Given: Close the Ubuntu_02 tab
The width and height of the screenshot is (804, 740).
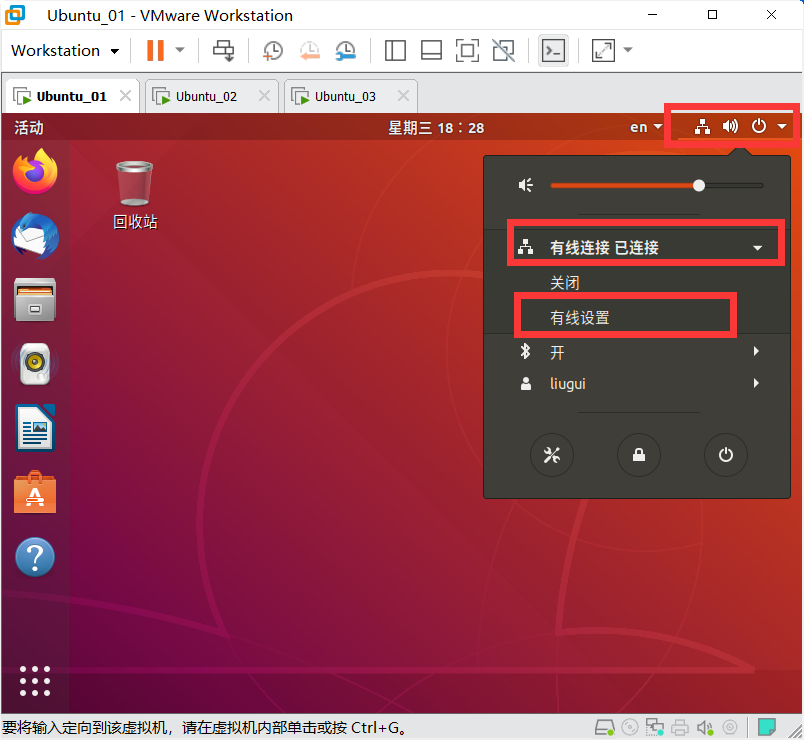Looking at the screenshot, I should click(264, 96).
